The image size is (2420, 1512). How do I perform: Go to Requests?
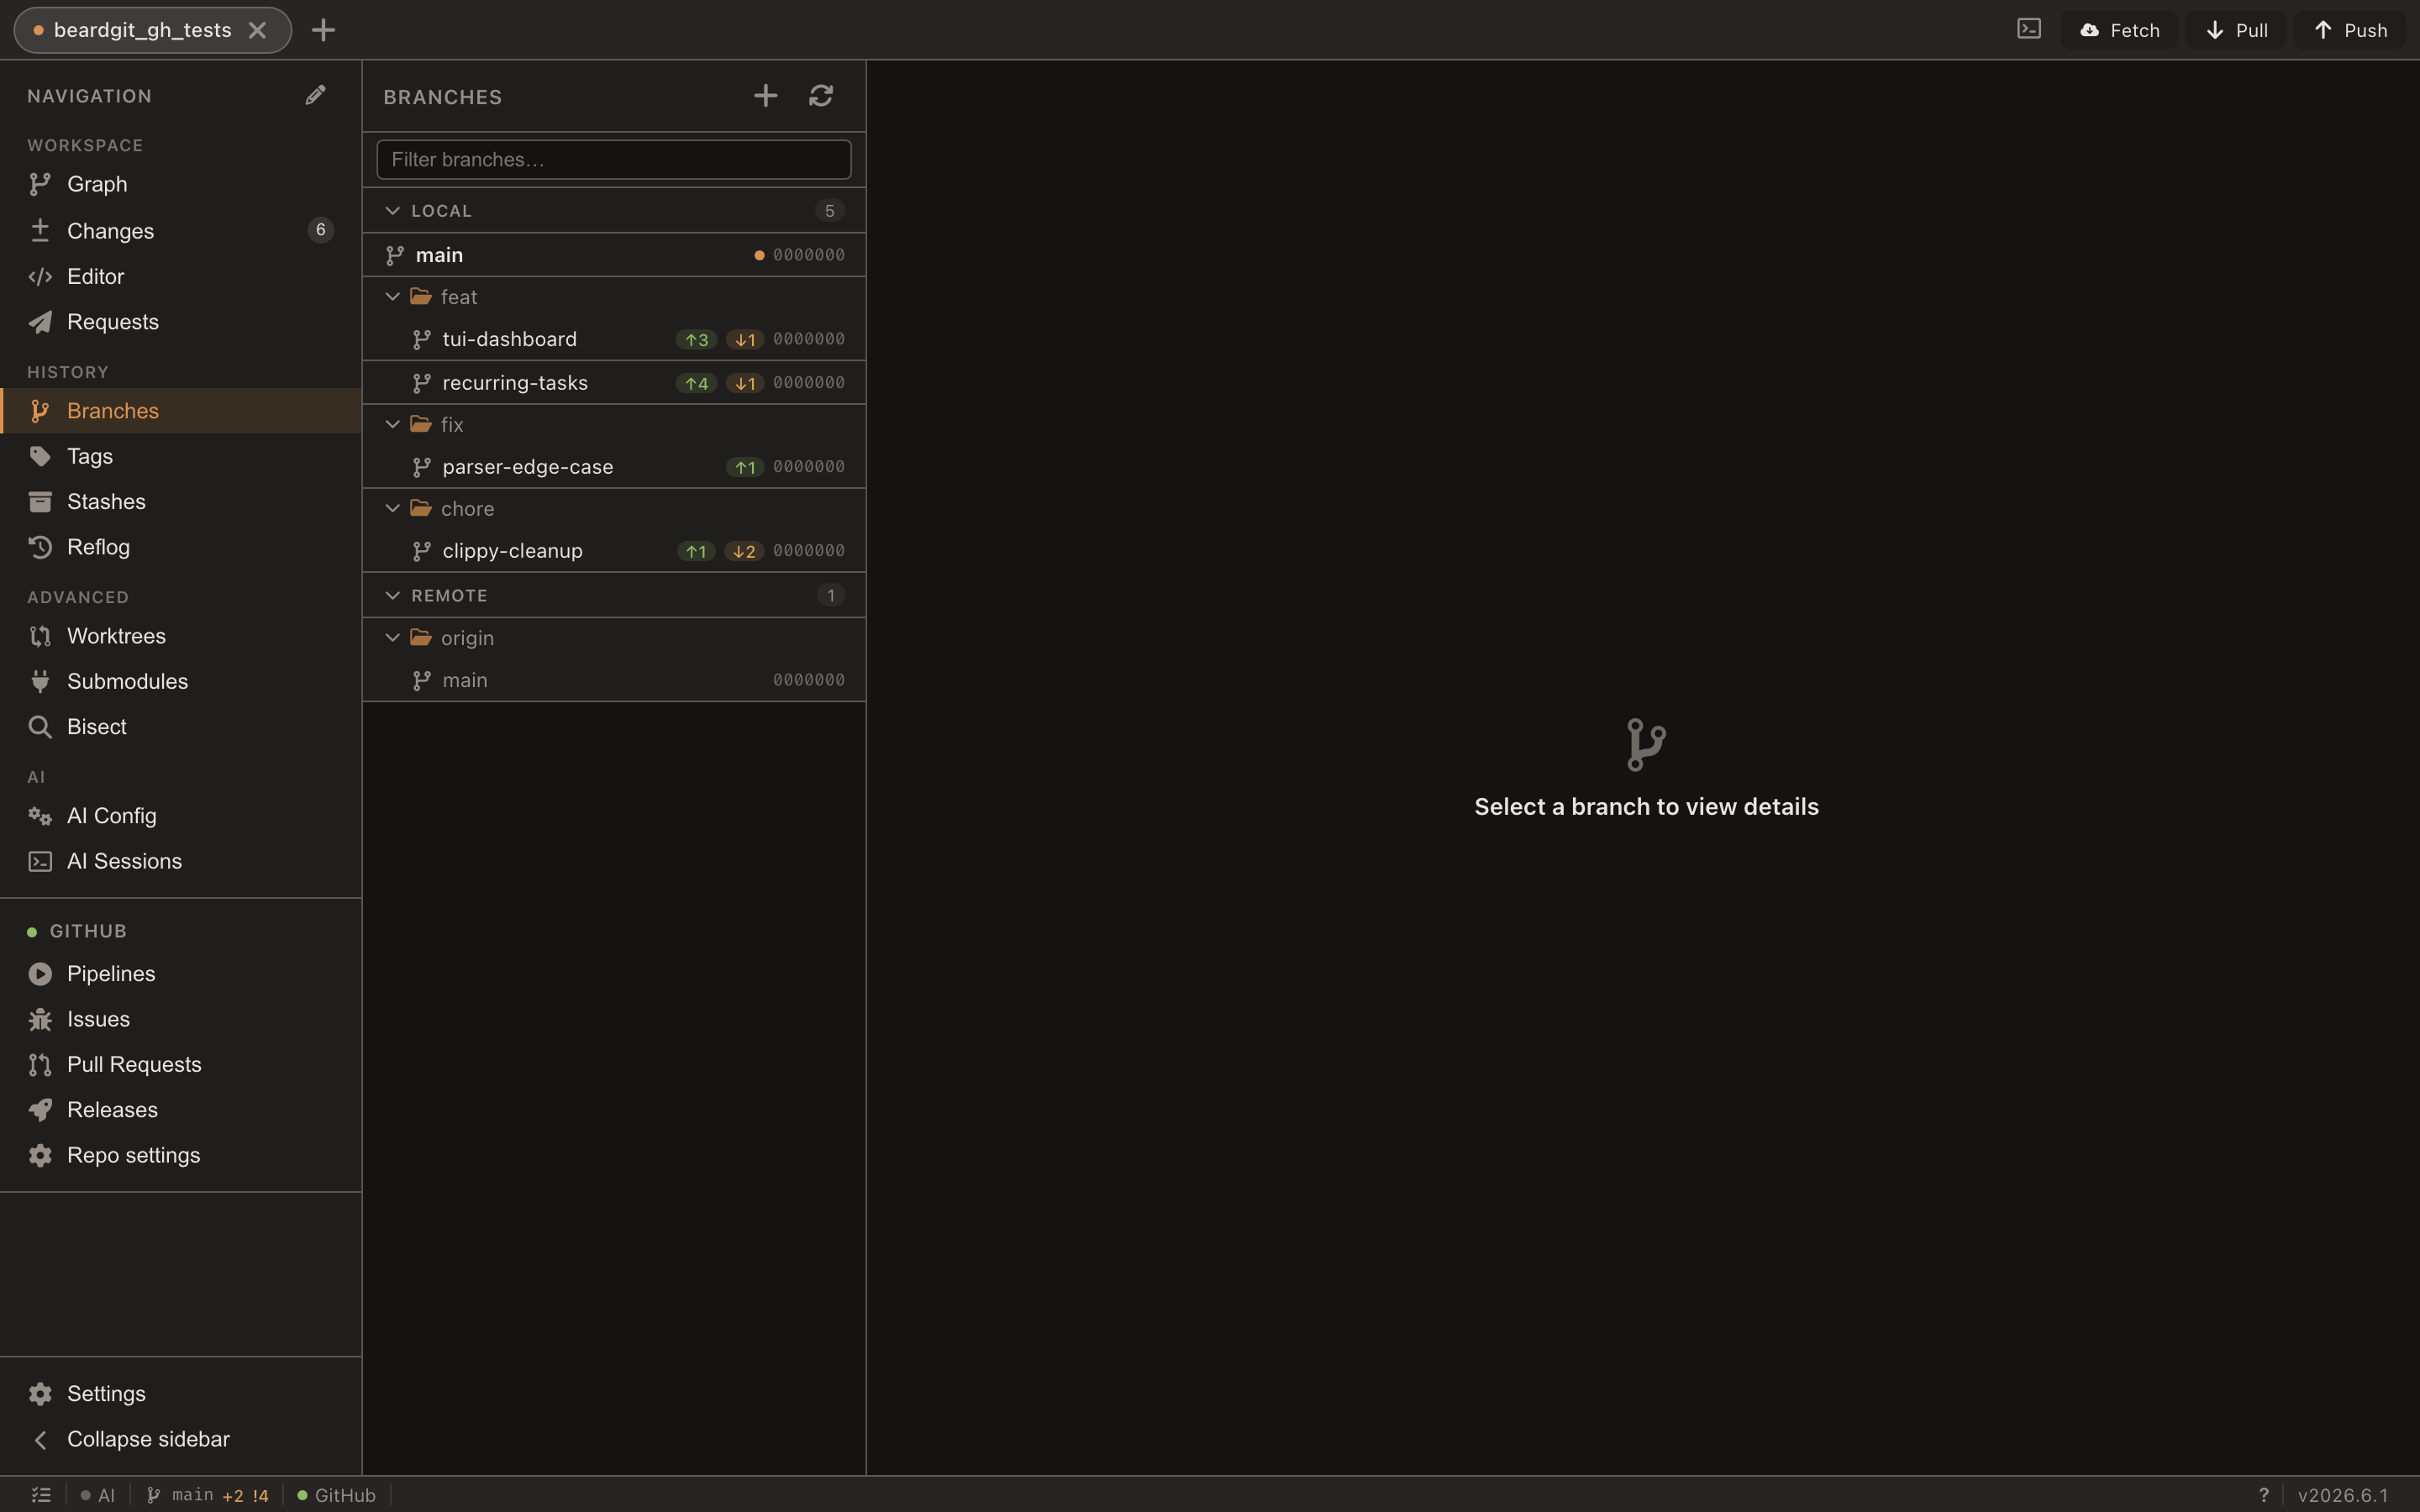[181, 322]
